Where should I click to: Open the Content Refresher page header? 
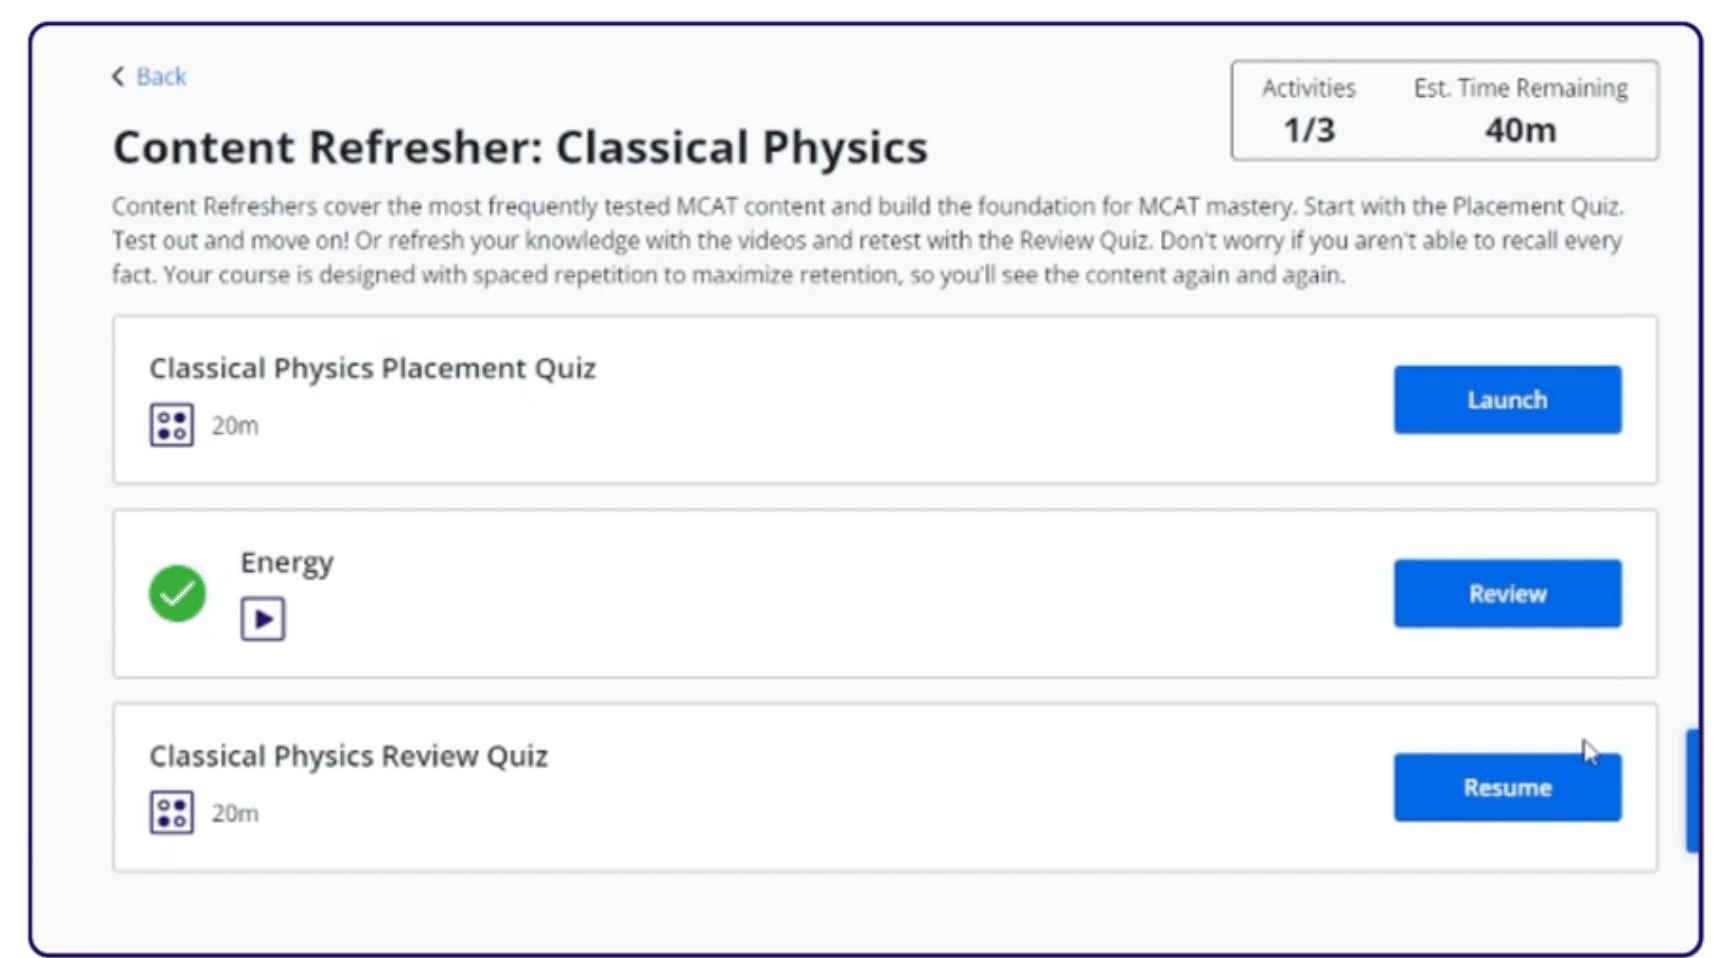click(x=520, y=146)
